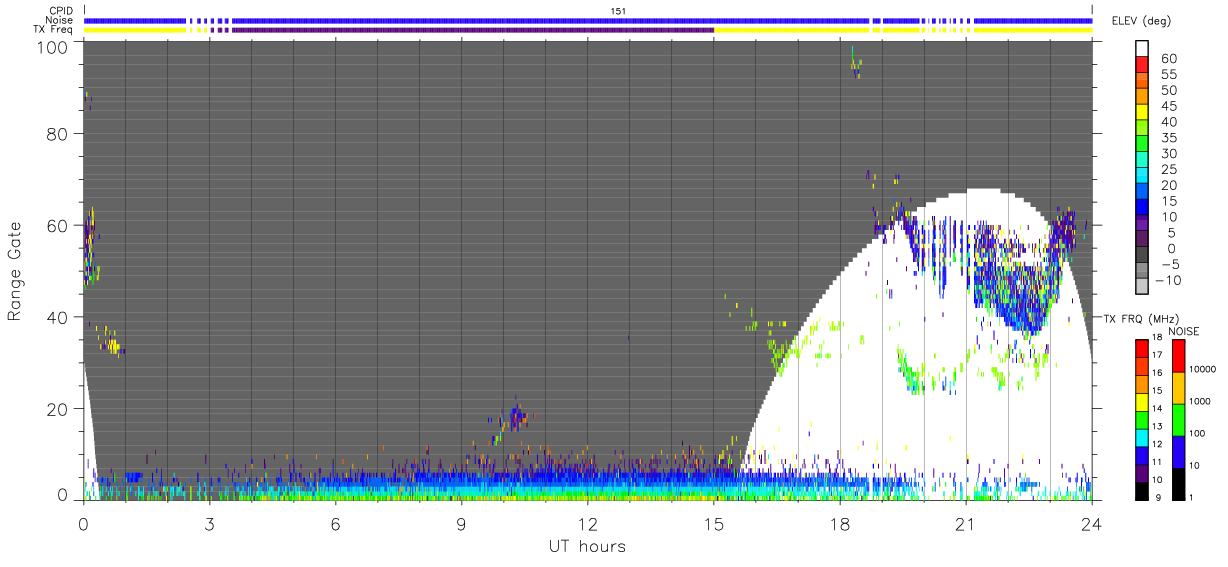Screen dimensions: 1228x567
Task: Click the 'UT hours' x-axis title
Action: (x=586, y=547)
